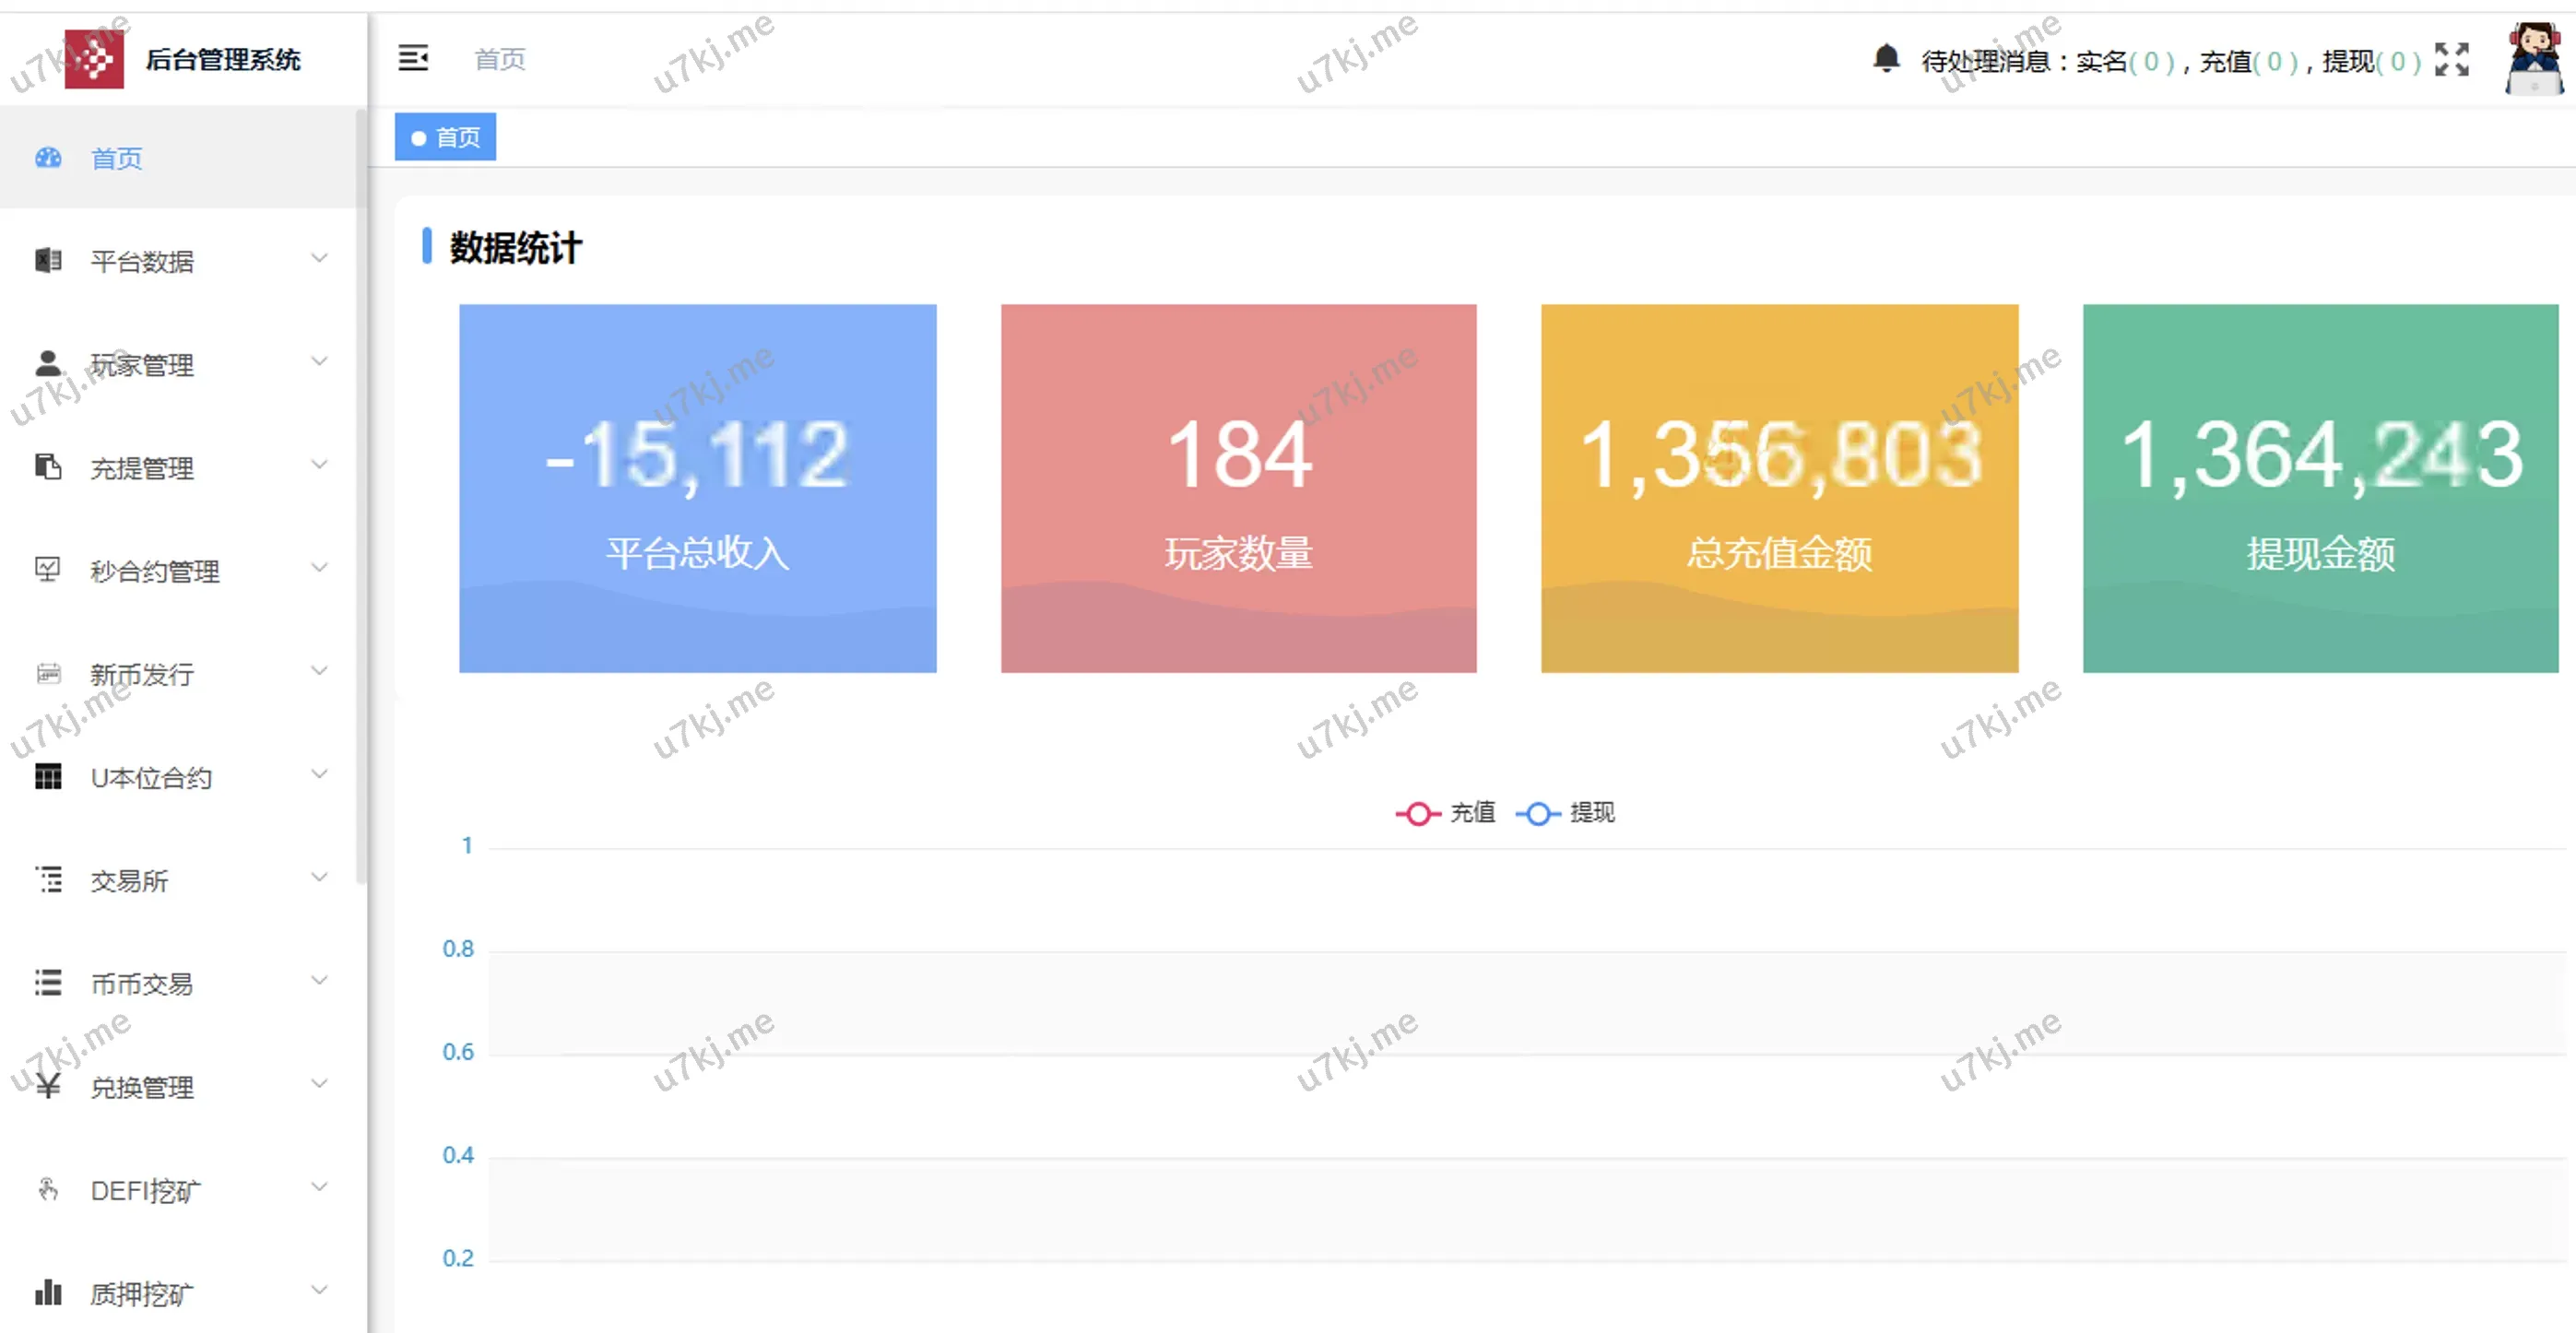
Task: Expand the 平台数据 menu chevron
Action: point(319,259)
